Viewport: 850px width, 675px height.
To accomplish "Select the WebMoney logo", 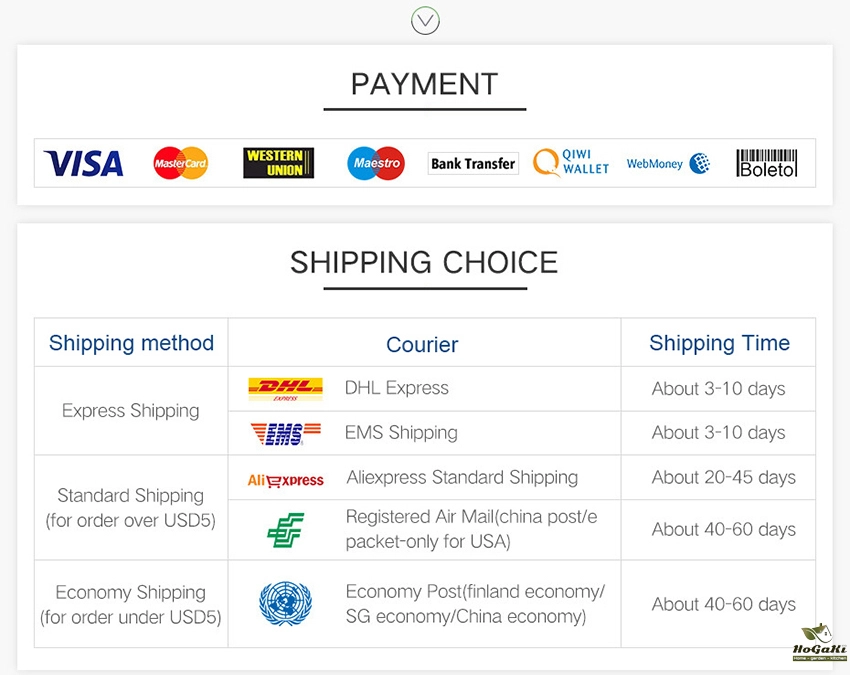I will coord(667,163).
